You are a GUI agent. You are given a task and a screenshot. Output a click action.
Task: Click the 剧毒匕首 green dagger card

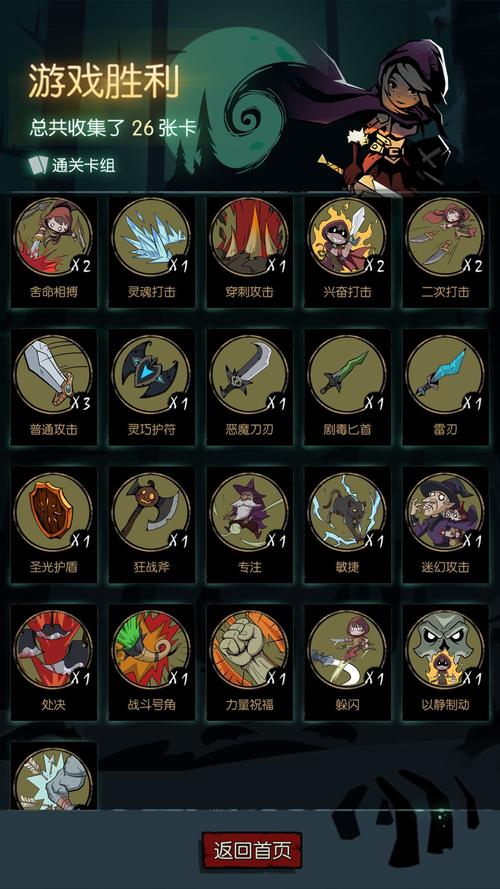[348, 388]
